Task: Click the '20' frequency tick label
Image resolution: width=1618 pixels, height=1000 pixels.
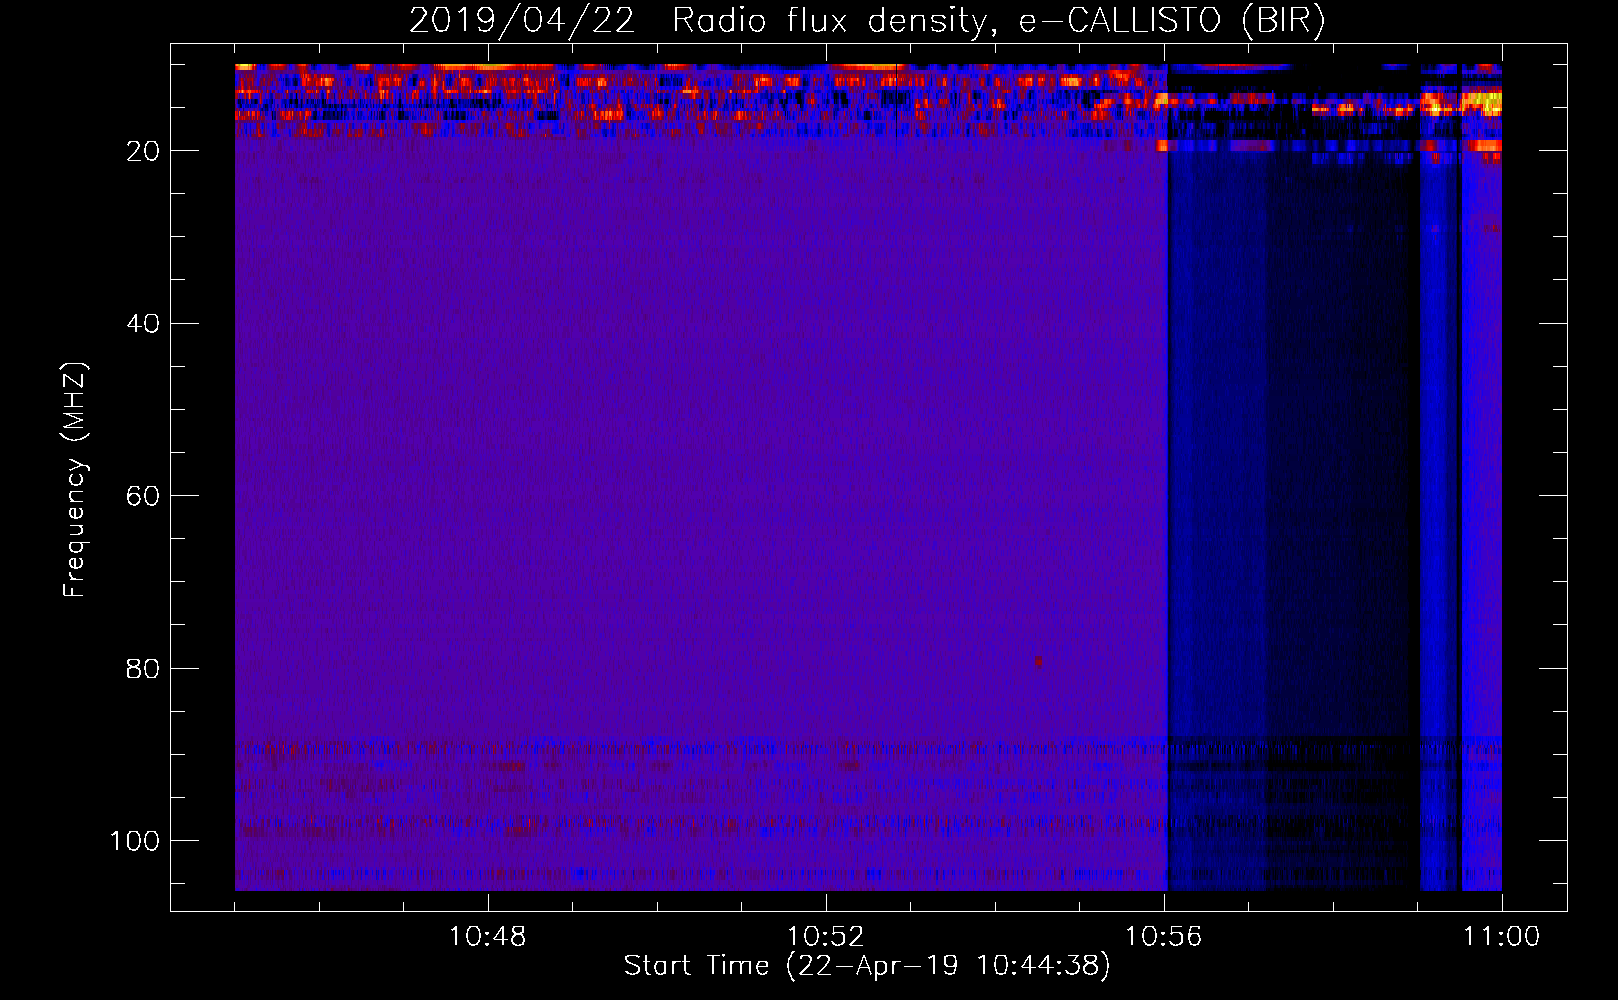Action: 144,151
